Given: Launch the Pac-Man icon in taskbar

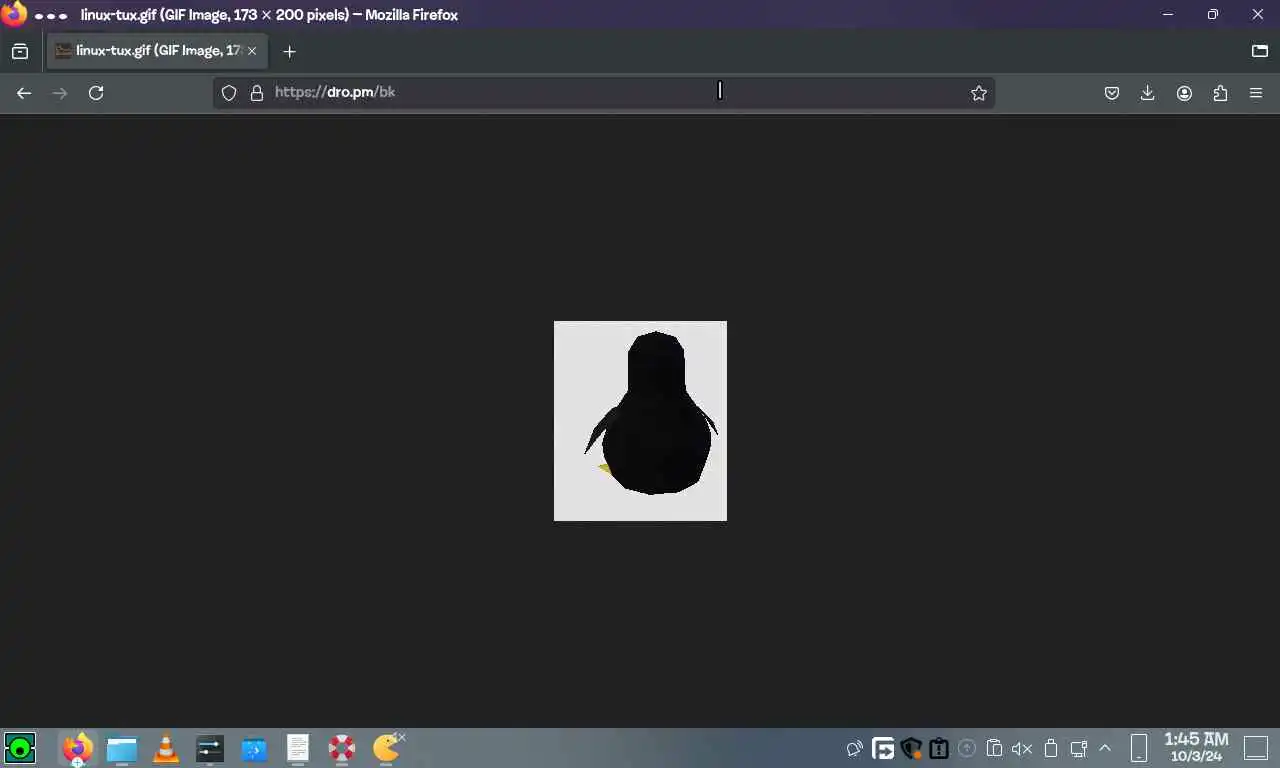Looking at the screenshot, I should tap(387, 747).
